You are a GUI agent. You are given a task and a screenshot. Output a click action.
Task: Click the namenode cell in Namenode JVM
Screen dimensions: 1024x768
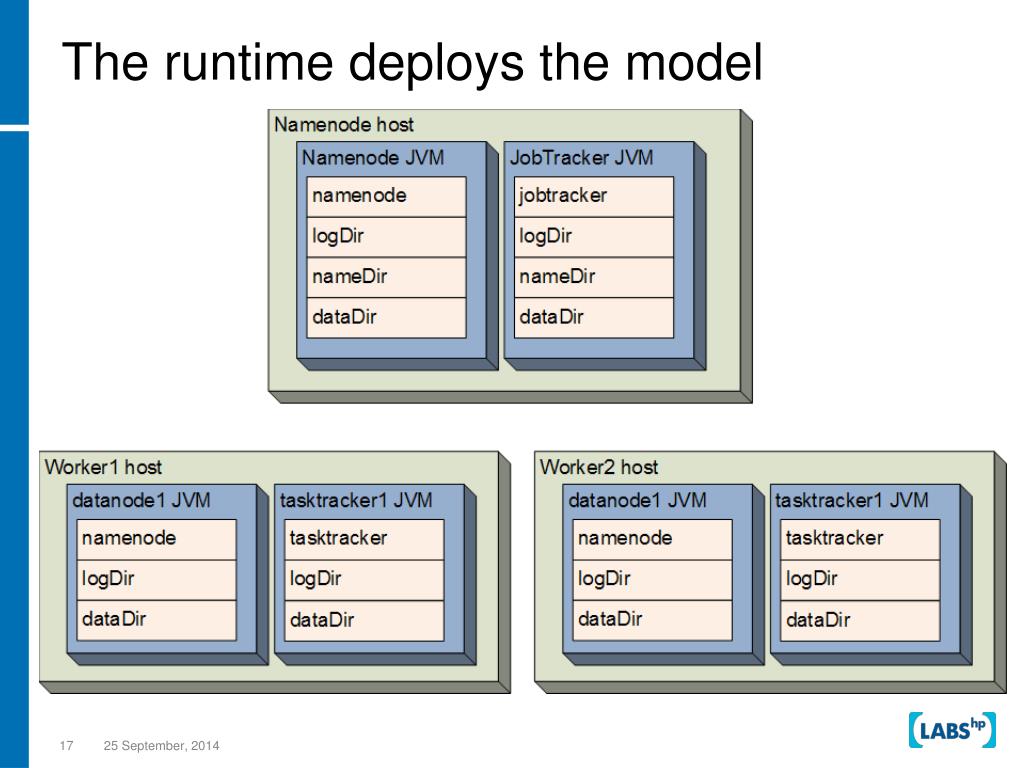pos(387,197)
